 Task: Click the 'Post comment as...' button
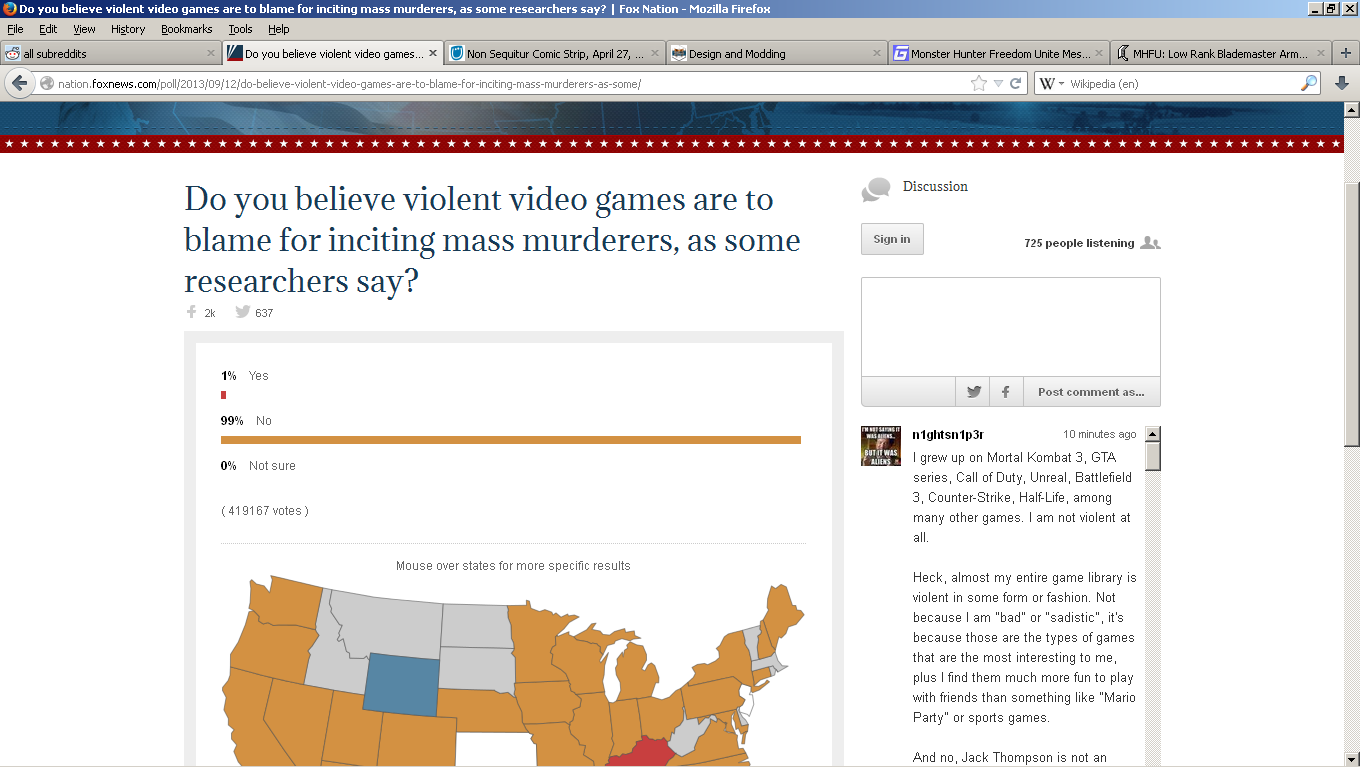pos(1091,392)
